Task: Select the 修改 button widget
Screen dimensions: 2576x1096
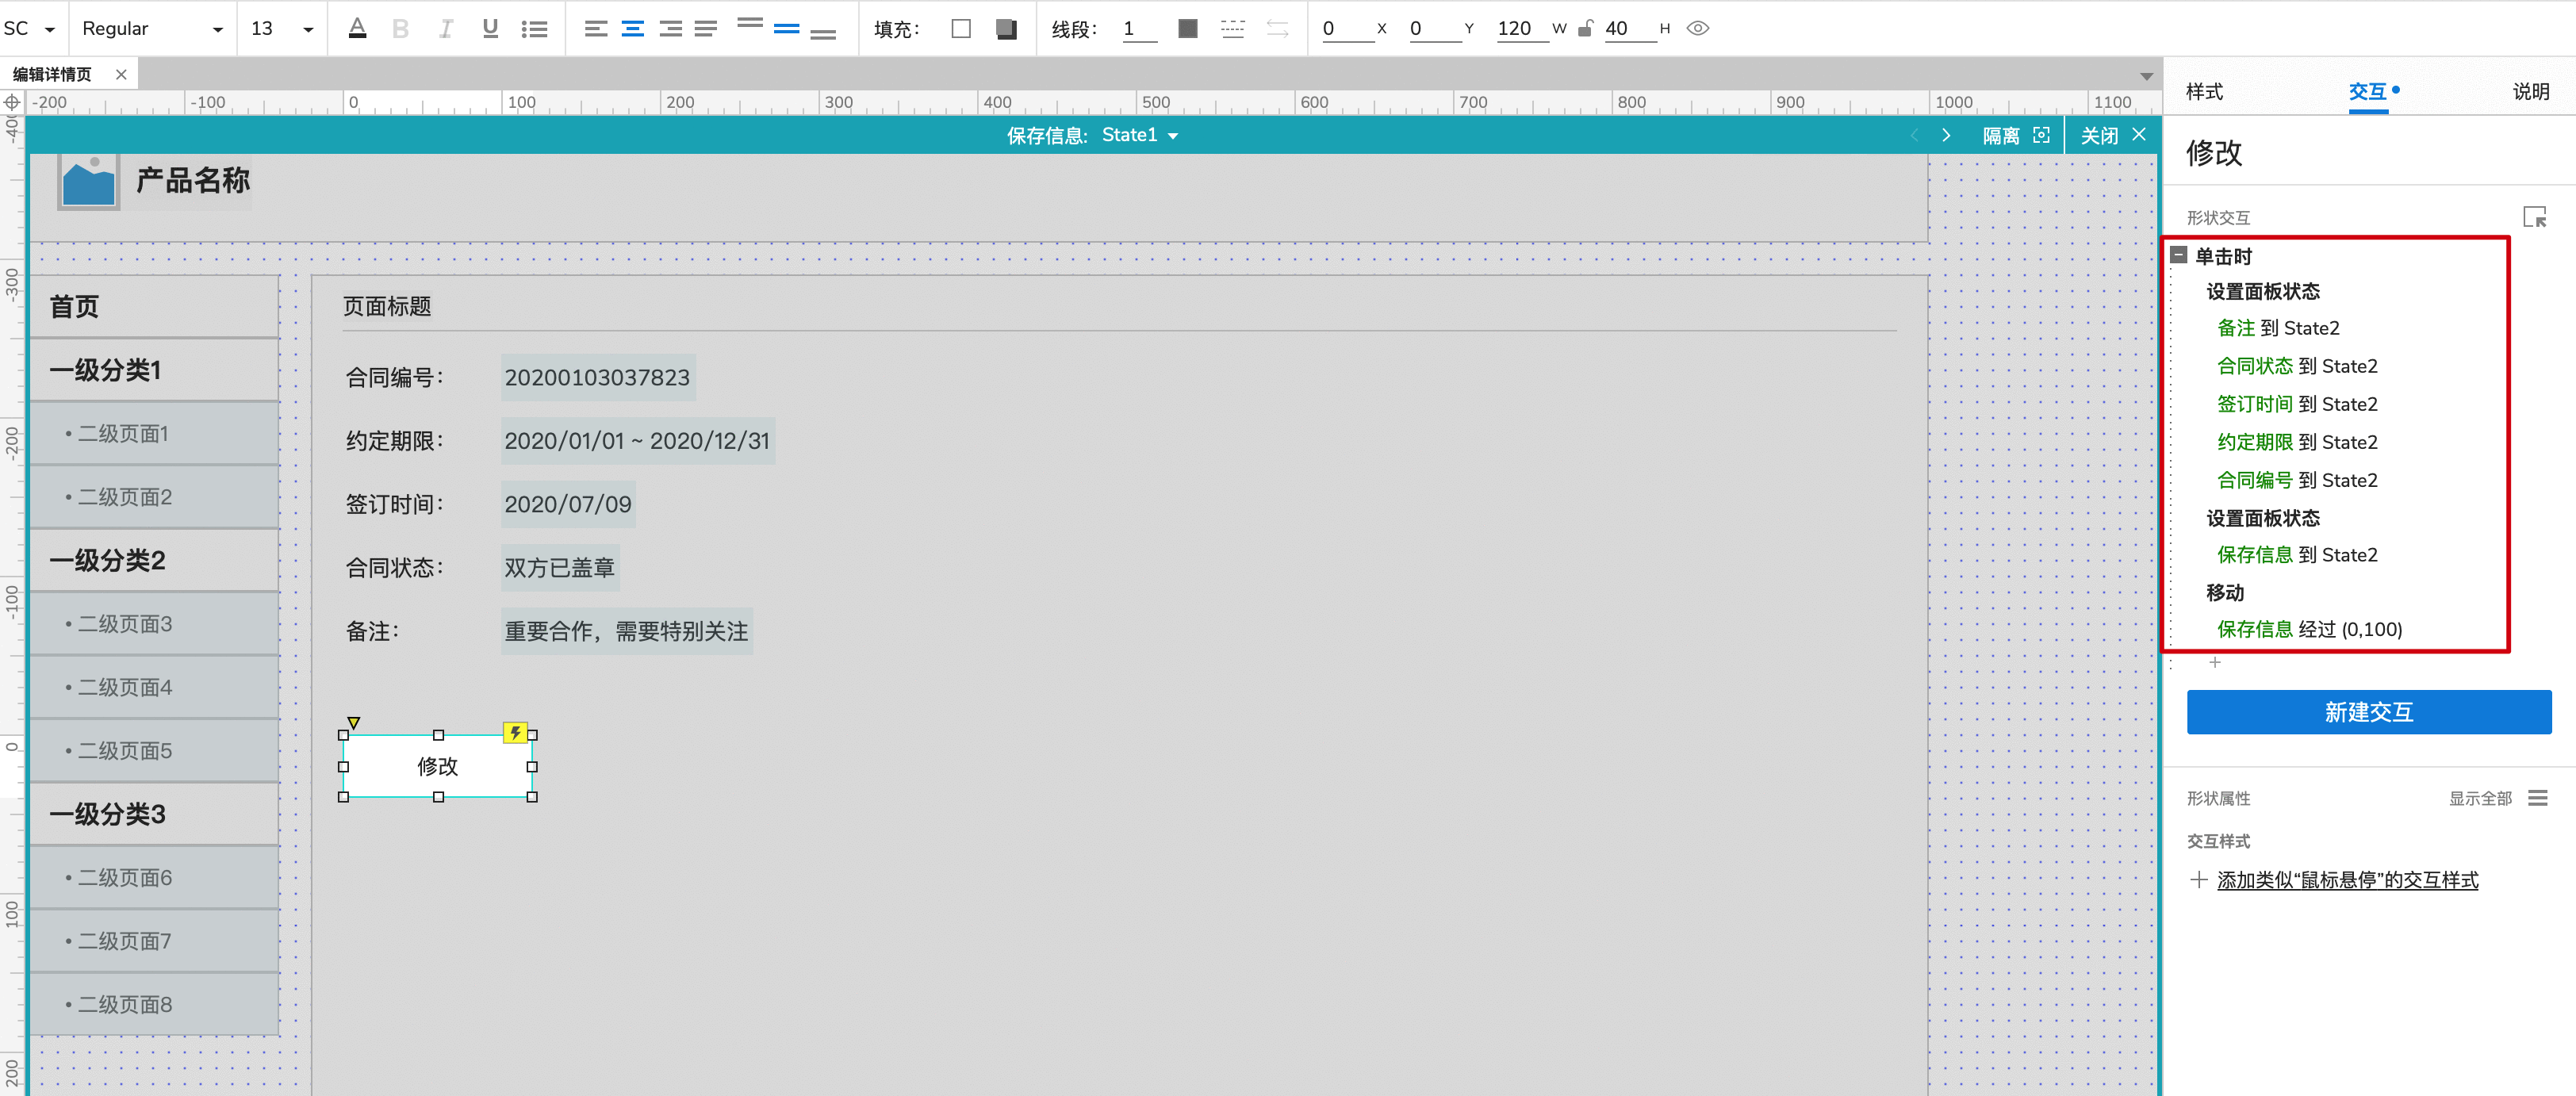Action: point(437,766)
